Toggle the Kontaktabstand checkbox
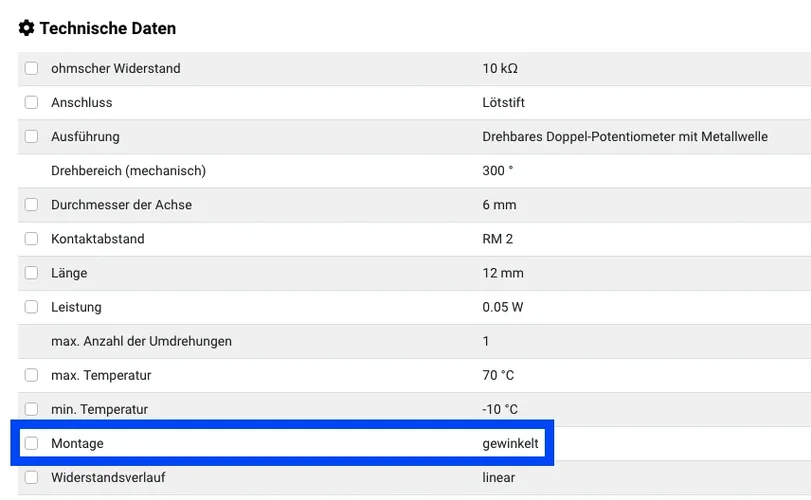Viewport: 811px width, 500px height. coord(32,239)
